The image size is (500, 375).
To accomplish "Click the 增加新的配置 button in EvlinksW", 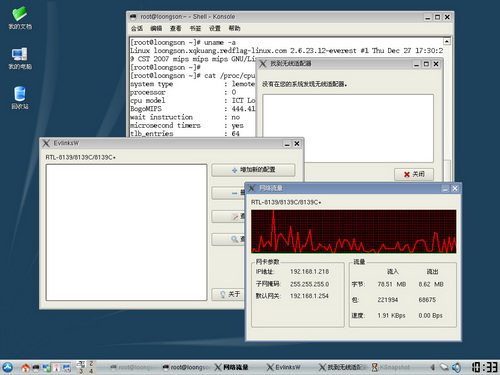I will tap(253, 170).
